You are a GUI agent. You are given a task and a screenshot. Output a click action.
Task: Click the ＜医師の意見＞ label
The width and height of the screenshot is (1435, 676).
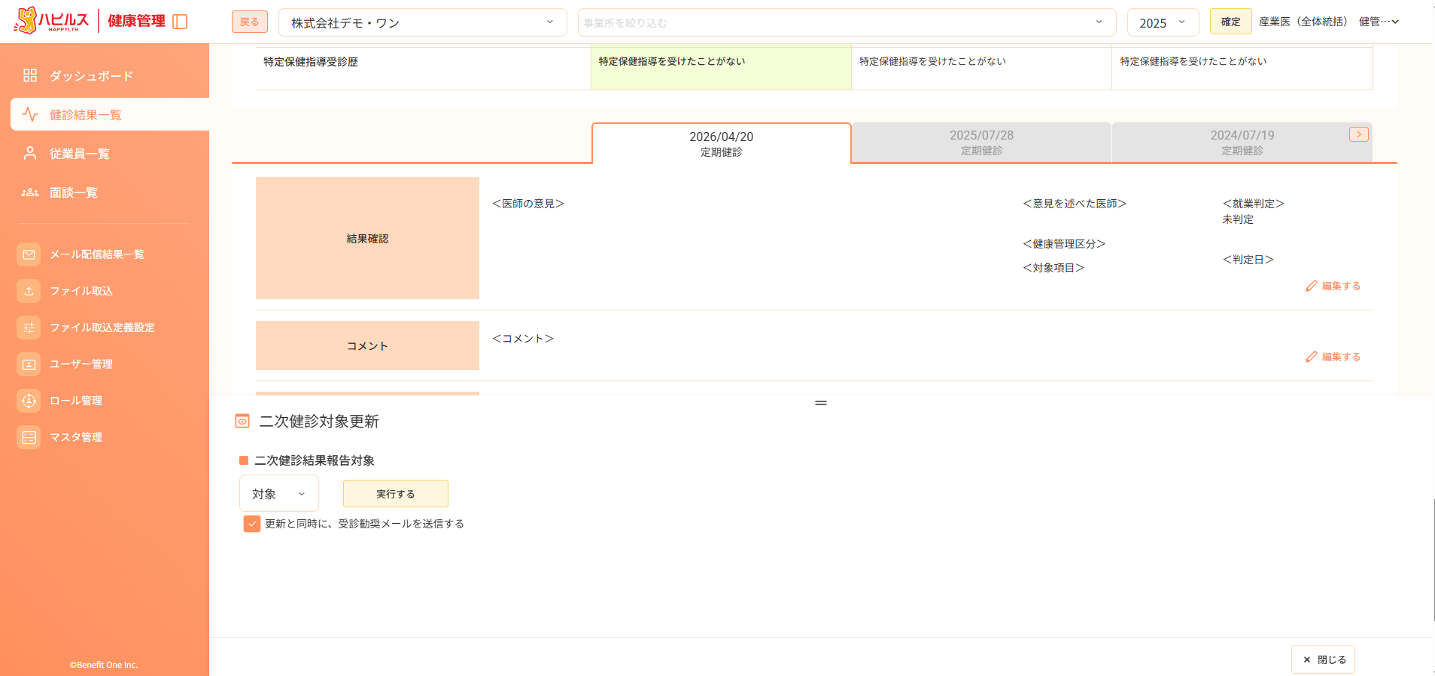(528, 203)
